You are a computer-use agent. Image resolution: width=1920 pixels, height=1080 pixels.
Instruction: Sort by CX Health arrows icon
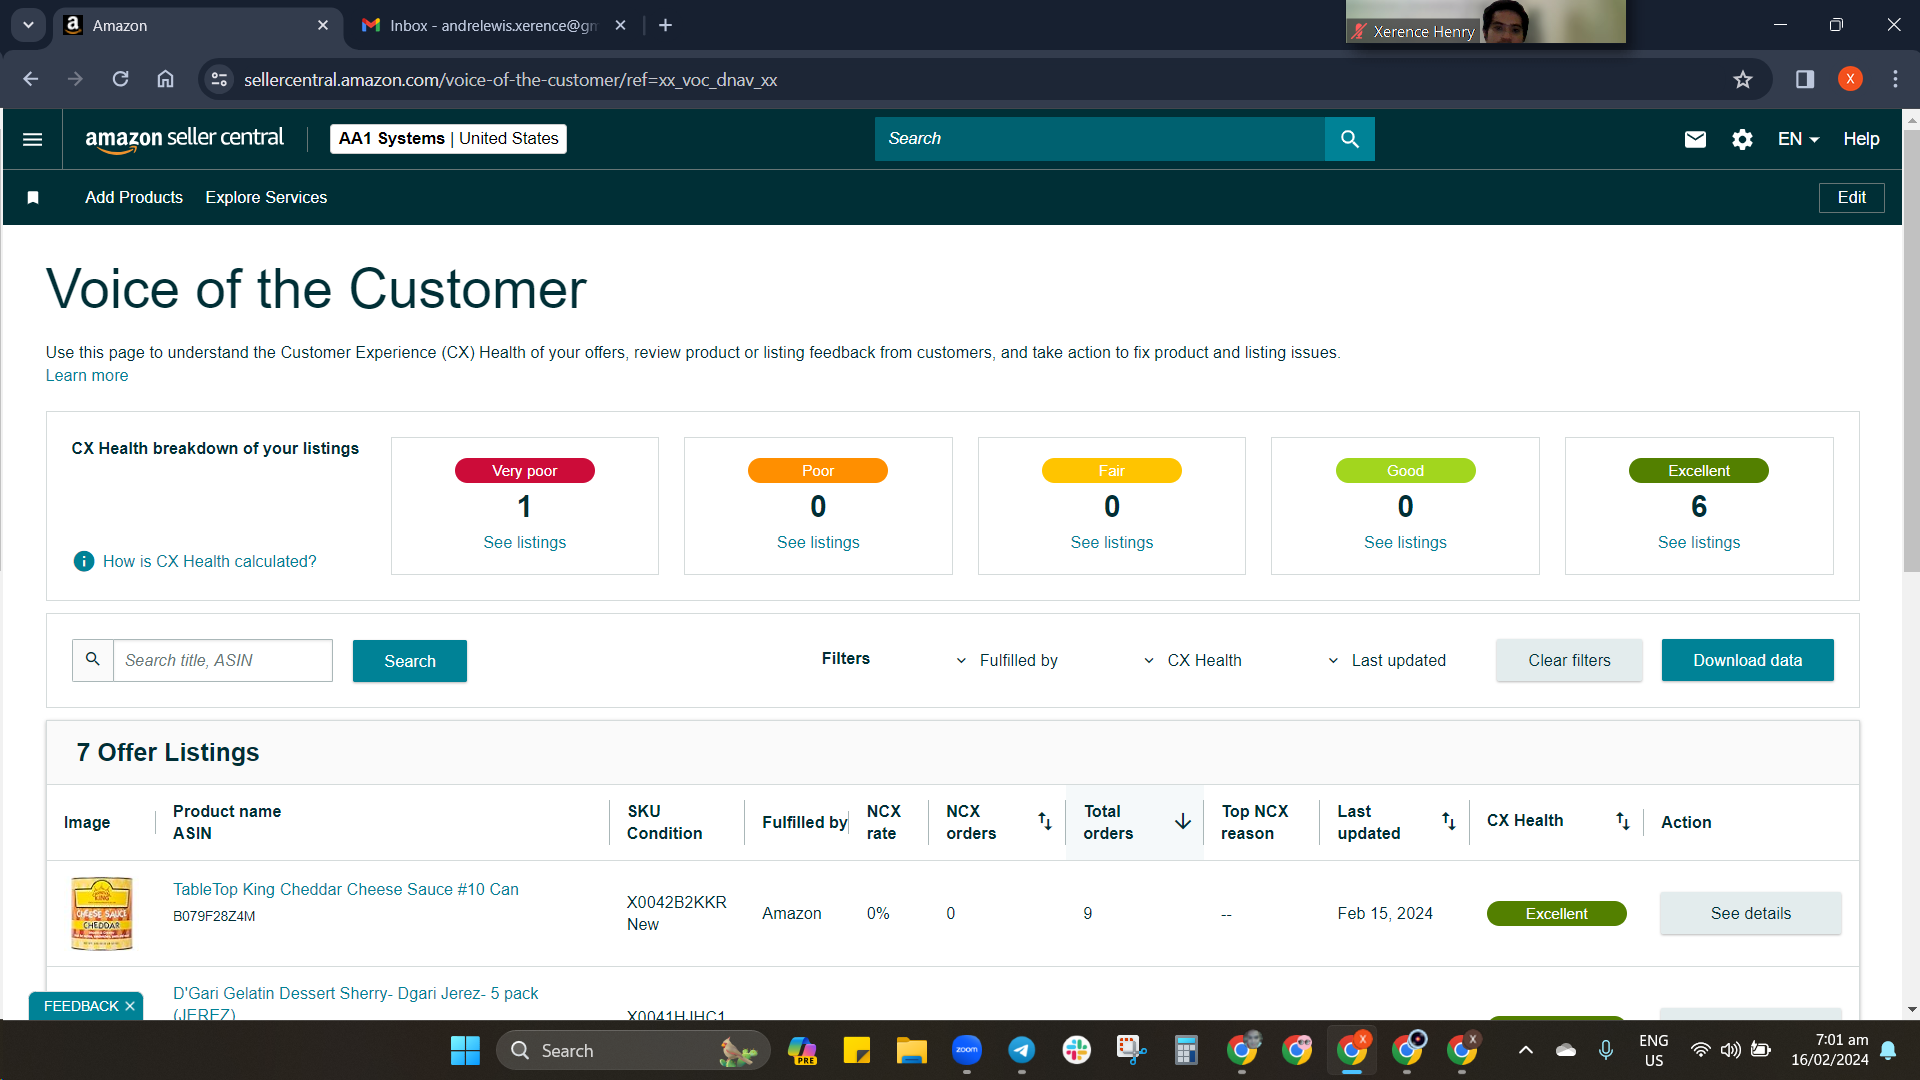[1623, 821]
